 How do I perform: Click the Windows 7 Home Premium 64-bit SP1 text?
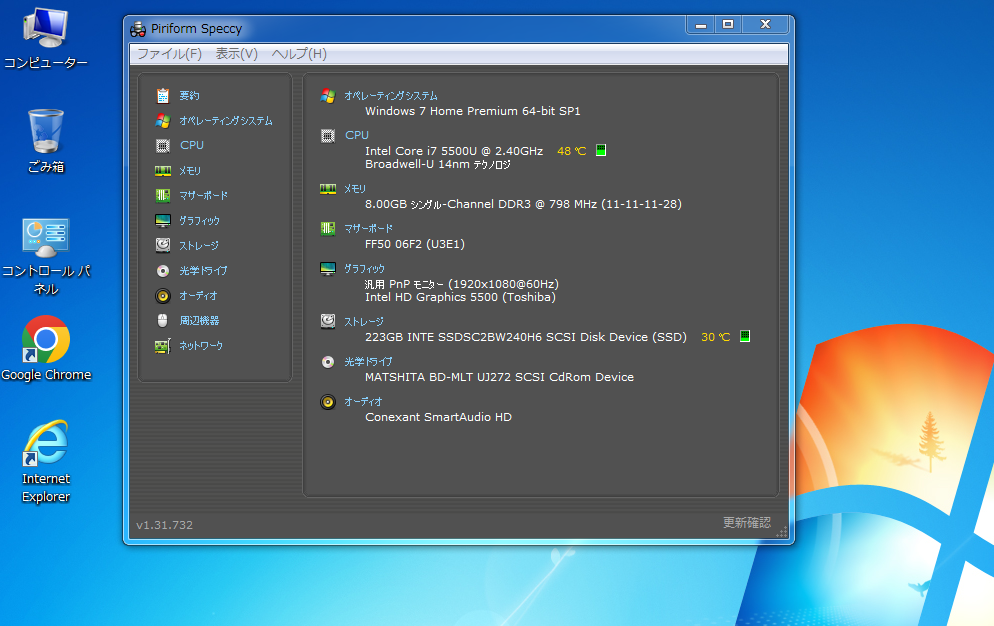tap(473, 111)
